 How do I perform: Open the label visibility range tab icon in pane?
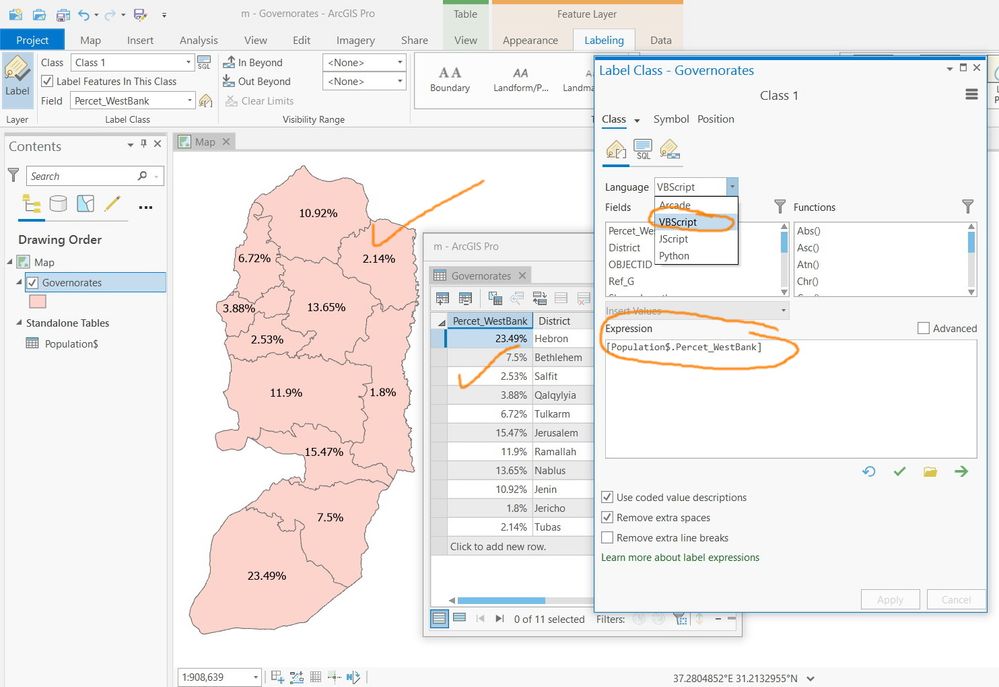click(x=670, y=149)
